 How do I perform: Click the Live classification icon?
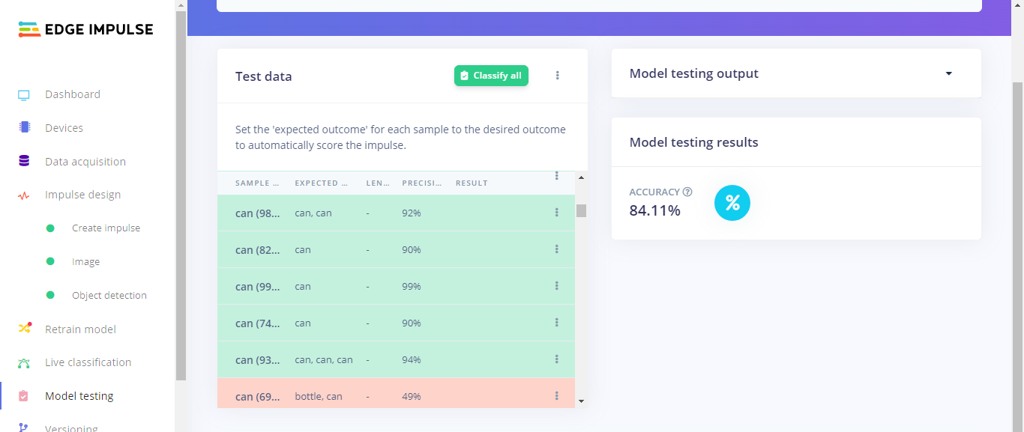point(24,362)
